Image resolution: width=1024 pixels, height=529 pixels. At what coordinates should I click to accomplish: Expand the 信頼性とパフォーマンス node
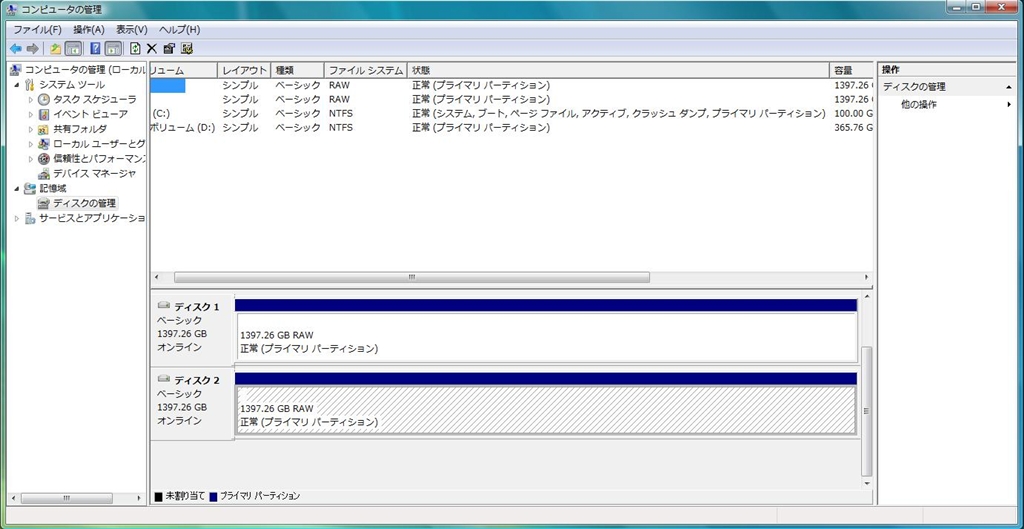click(x=31, y=159)
